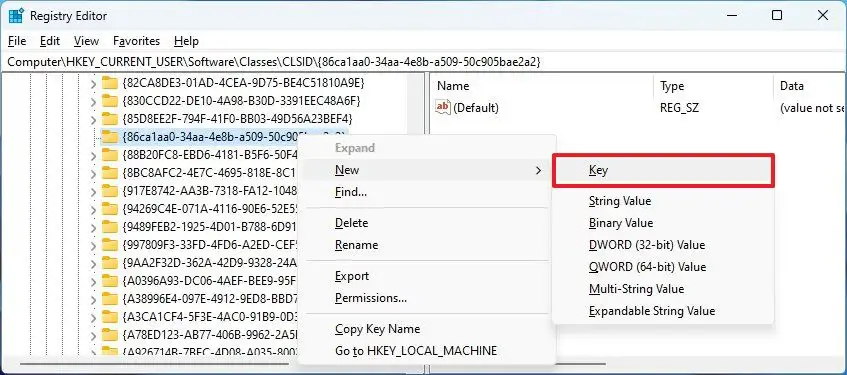The width and height of the screenshot is (847, 375).
Task: Choose Permissions... from context menu
Action: (x=371, y=298)
